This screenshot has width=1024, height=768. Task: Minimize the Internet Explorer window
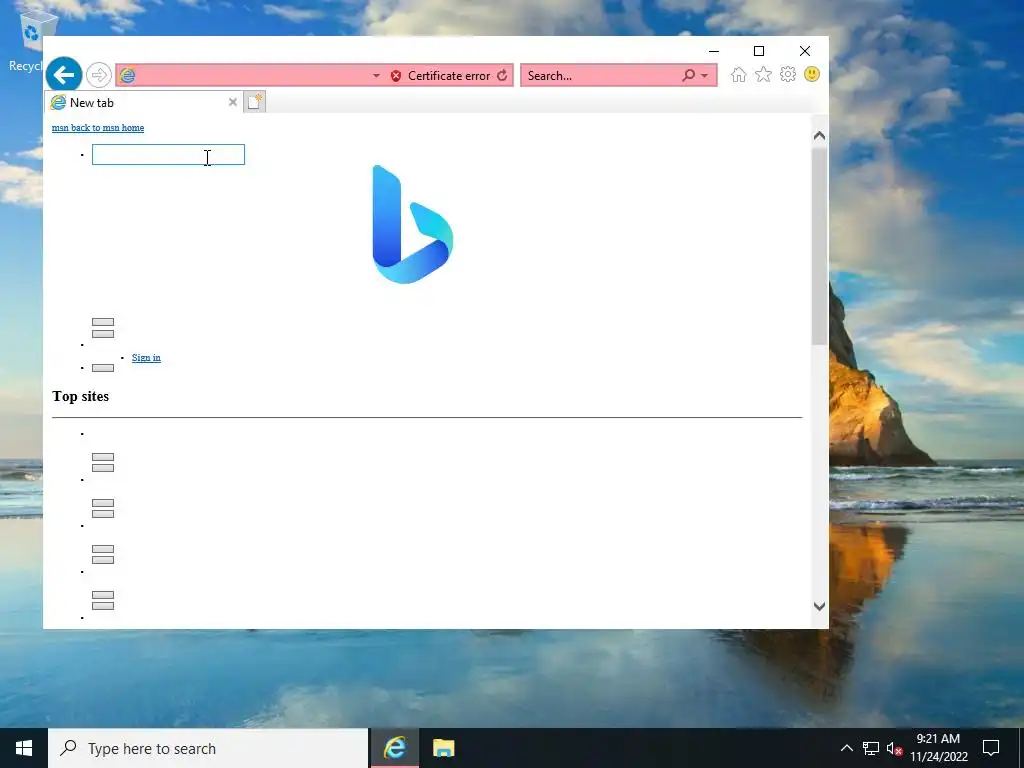pyautogui.click(x=714, y=51)
